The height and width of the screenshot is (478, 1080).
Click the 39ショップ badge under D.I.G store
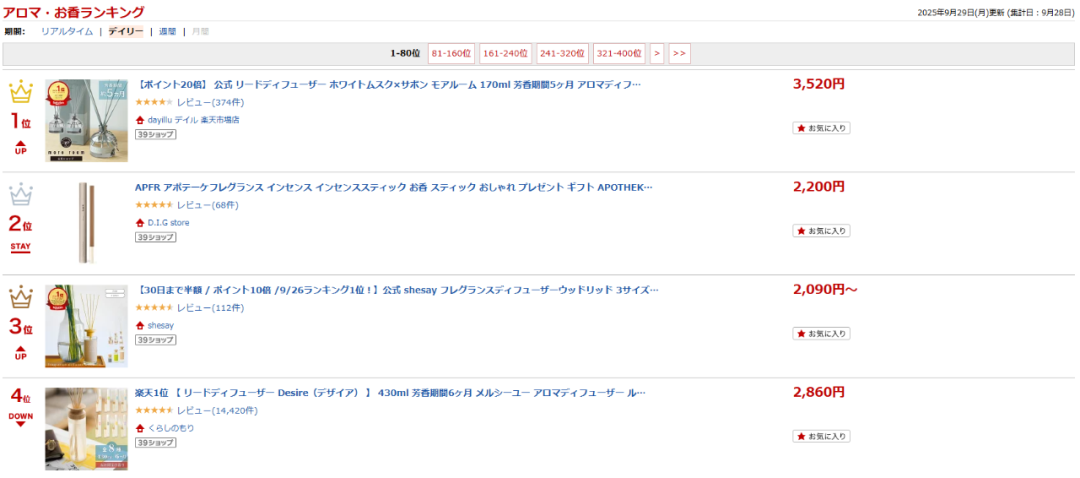[x=155, y=237]
